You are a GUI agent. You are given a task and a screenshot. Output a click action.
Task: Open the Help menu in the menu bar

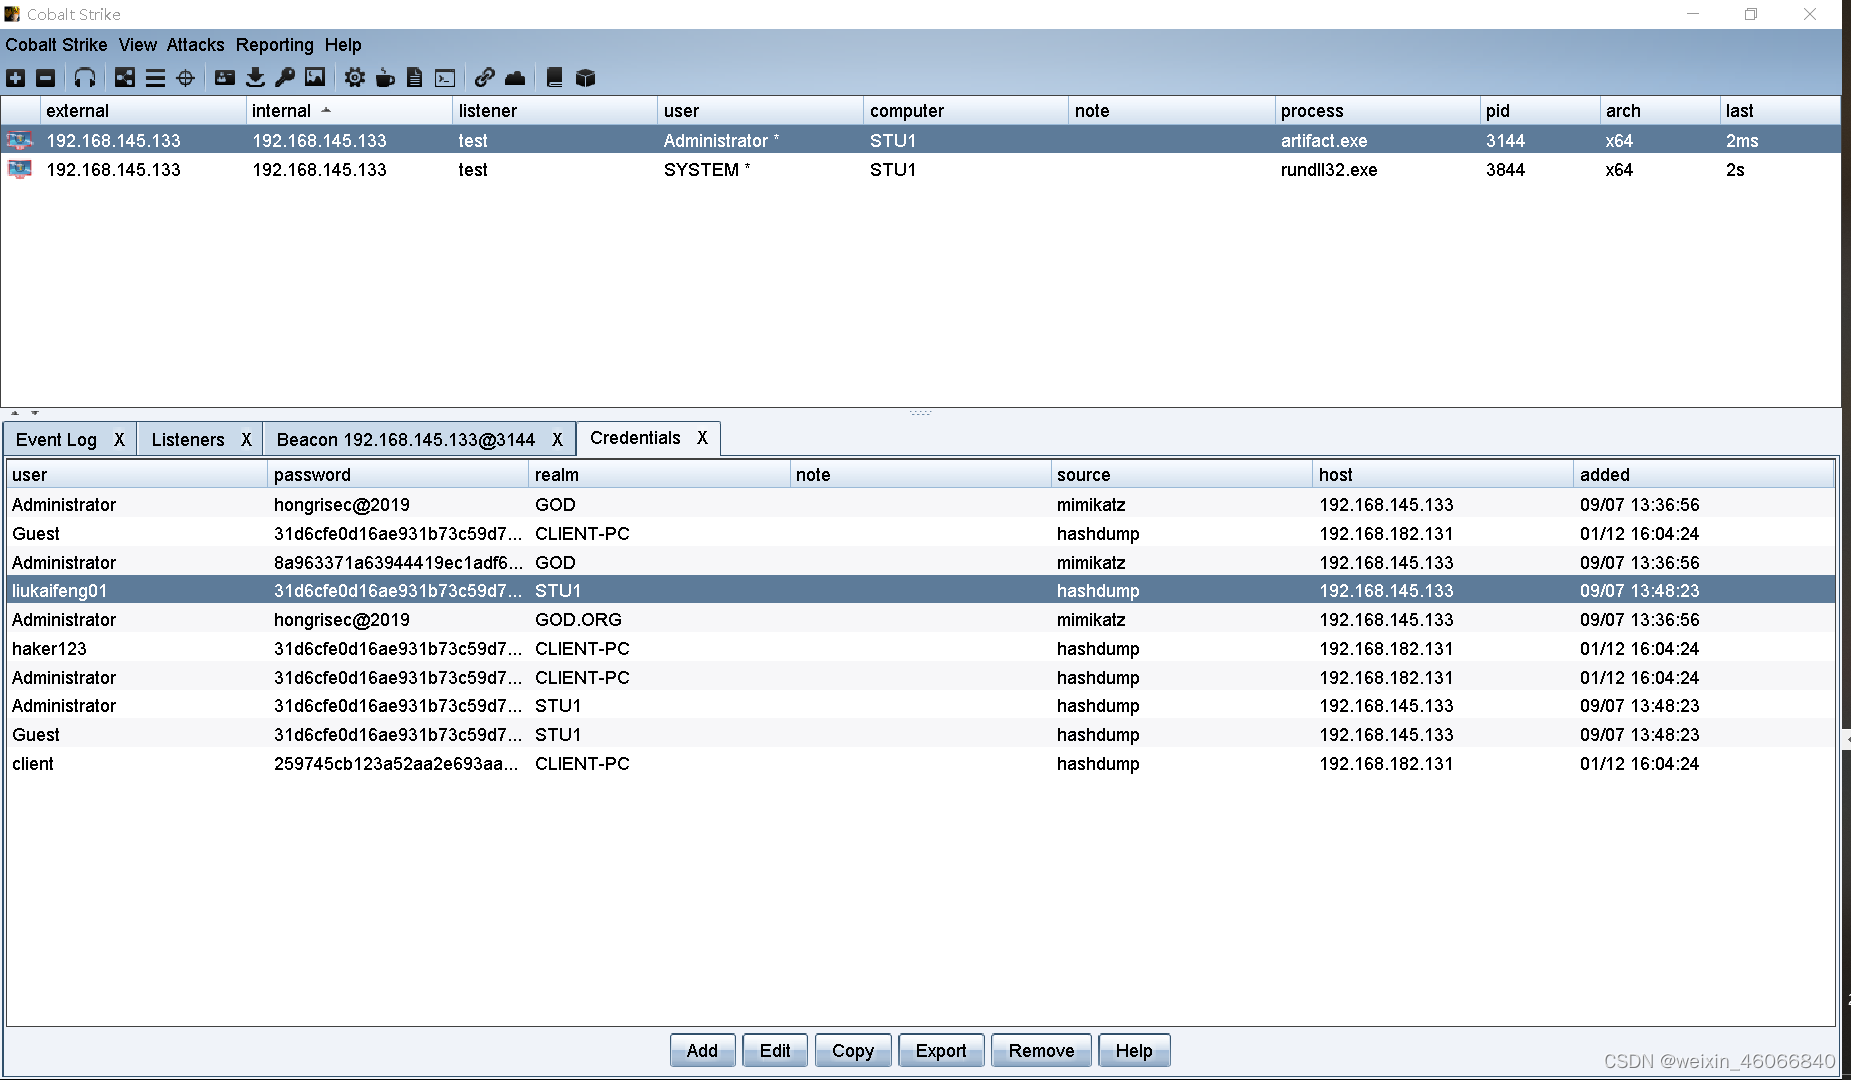pyautogui.click(x=343, y=45)
